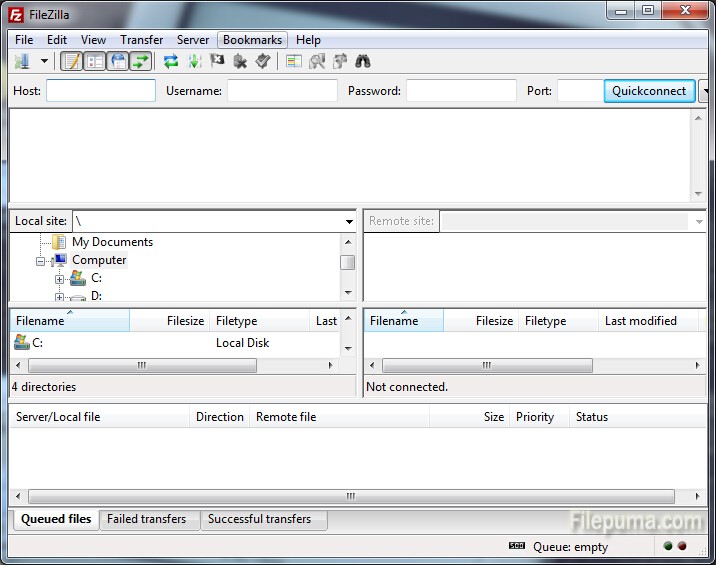Toggle transfer queue display
This screenshot has height=565, width=716.
tap(141, 62)
